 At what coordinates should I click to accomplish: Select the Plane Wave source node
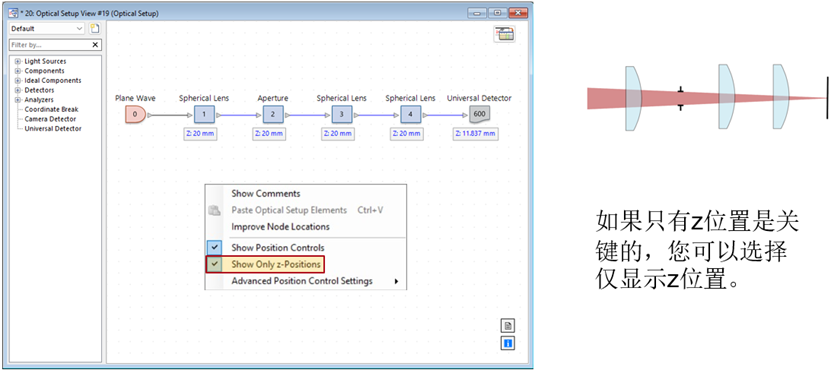coord(135,114)
